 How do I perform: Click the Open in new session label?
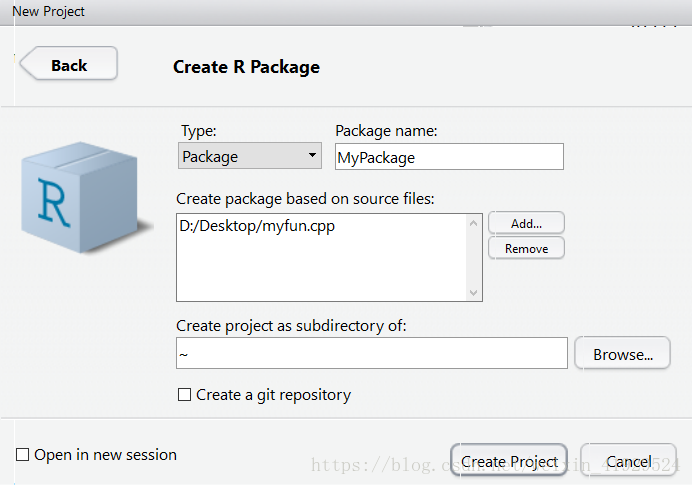click(x=105, y=455)
